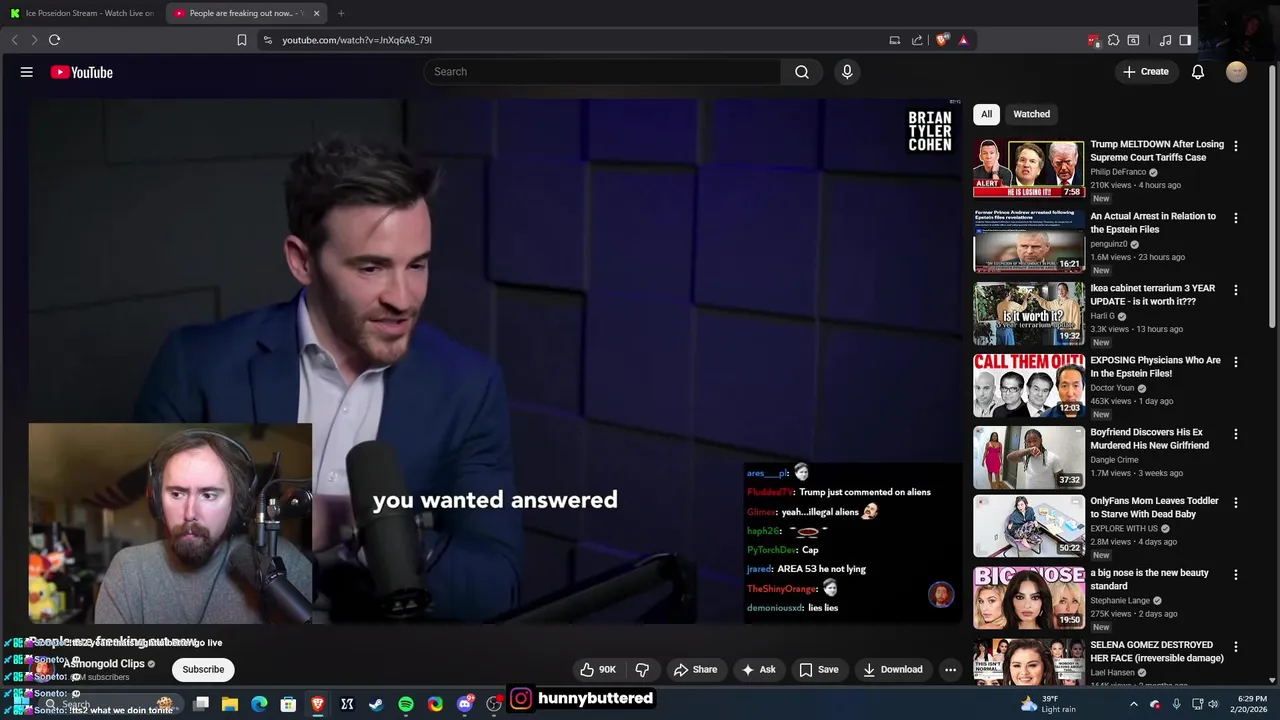Image resolution: width=1280 pixels, height=720 pixels.
Task: Click the YouTube search magnifier button
Action: (x=802, y=72)
